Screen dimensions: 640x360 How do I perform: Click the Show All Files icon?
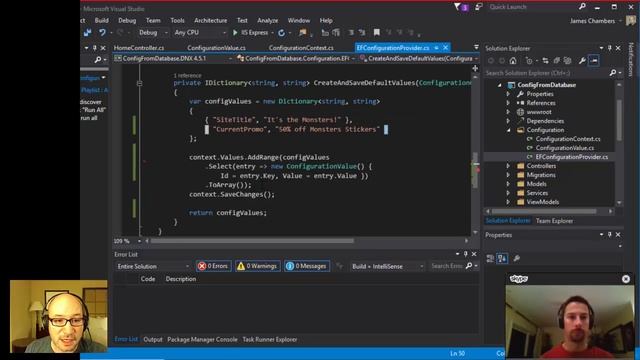(x=567, y=61)
